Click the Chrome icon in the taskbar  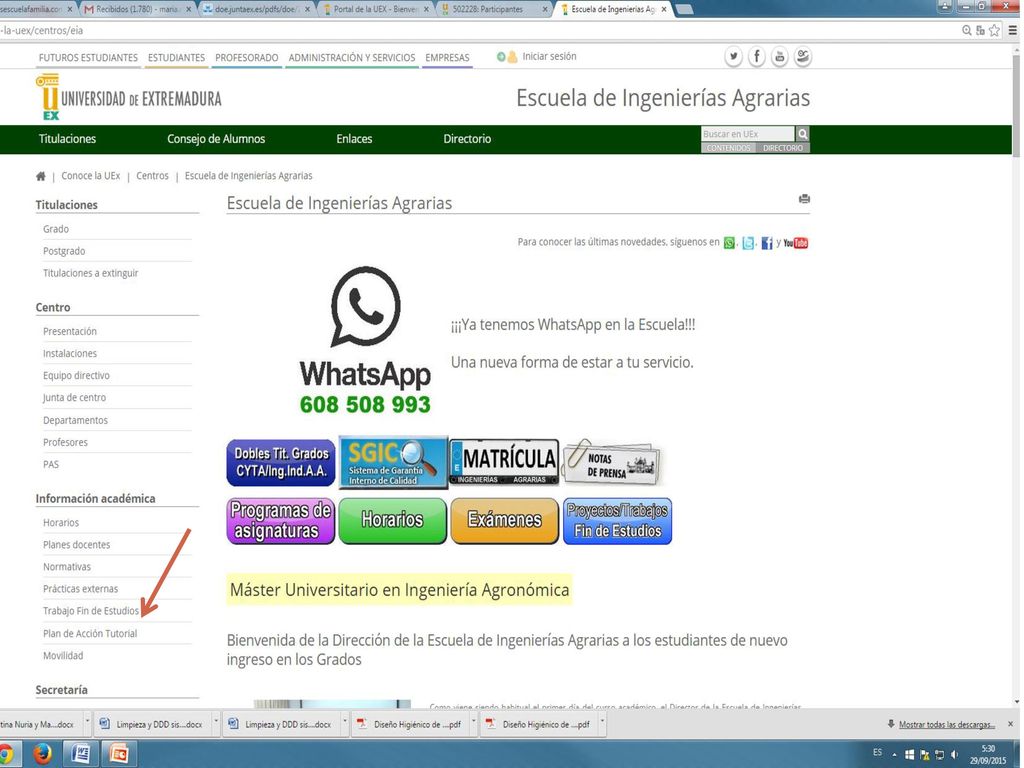[x=7, y=754]
